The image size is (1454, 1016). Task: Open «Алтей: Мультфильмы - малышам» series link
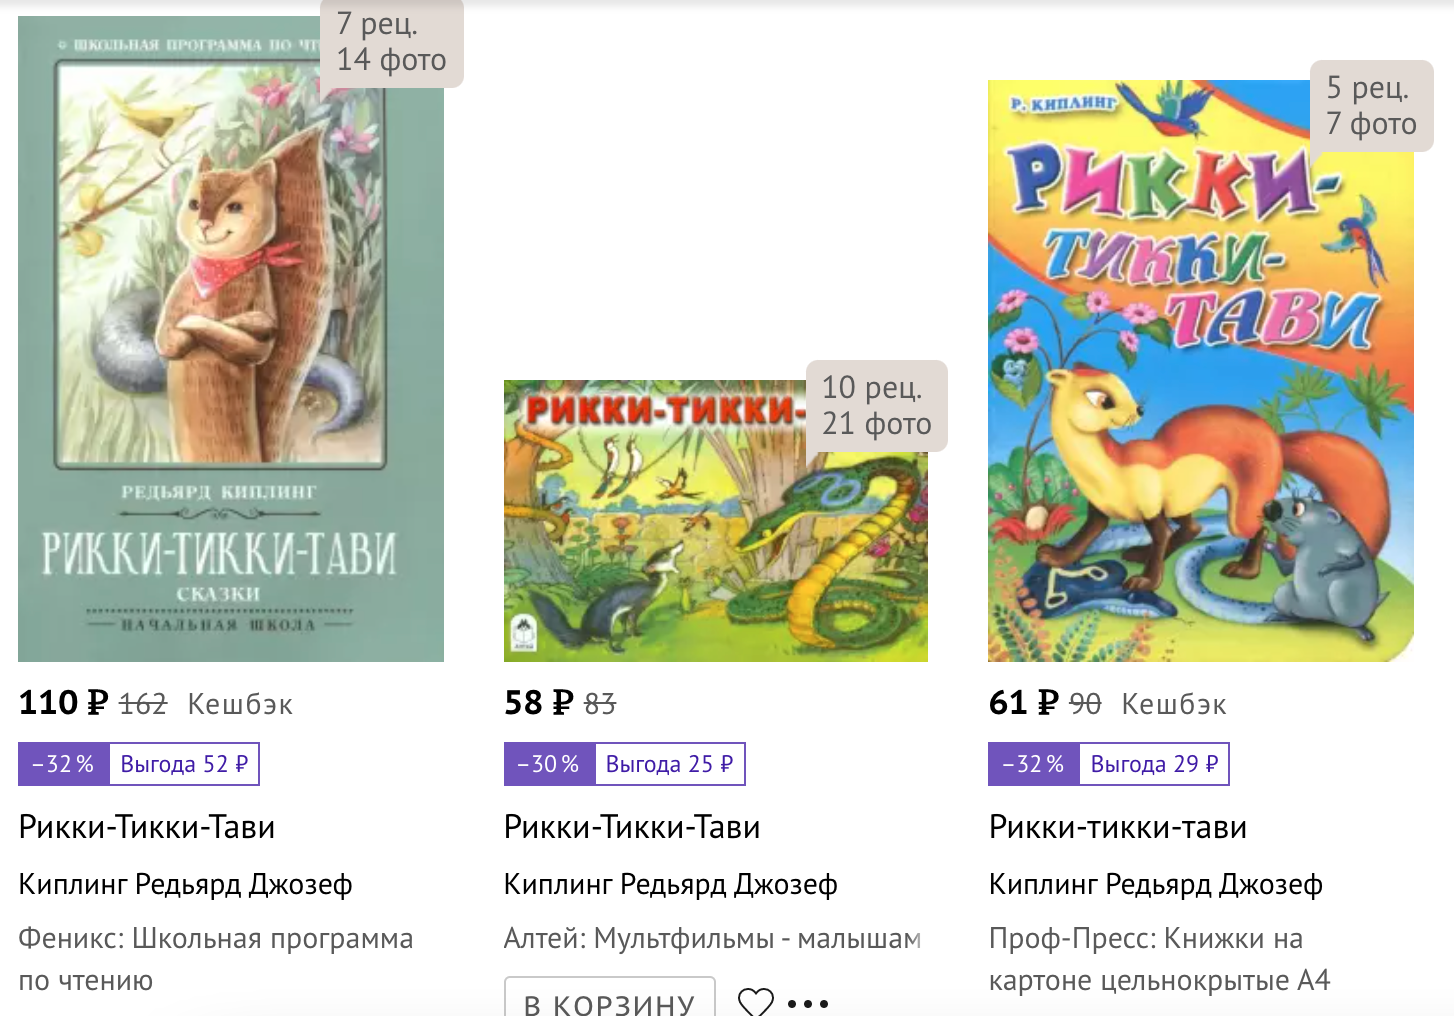712,939
